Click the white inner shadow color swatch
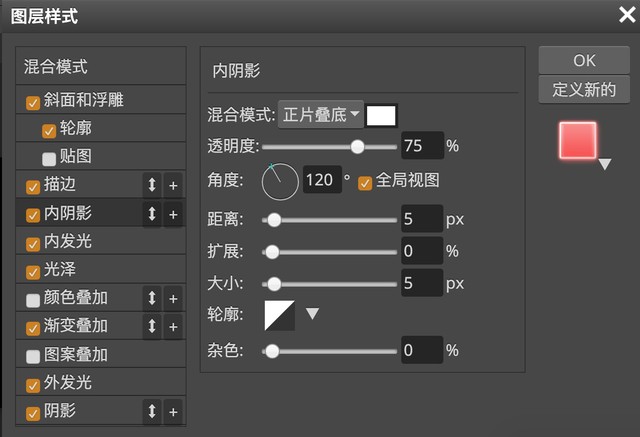The width and height of the screenshot is (640, 437). (382, 115)
